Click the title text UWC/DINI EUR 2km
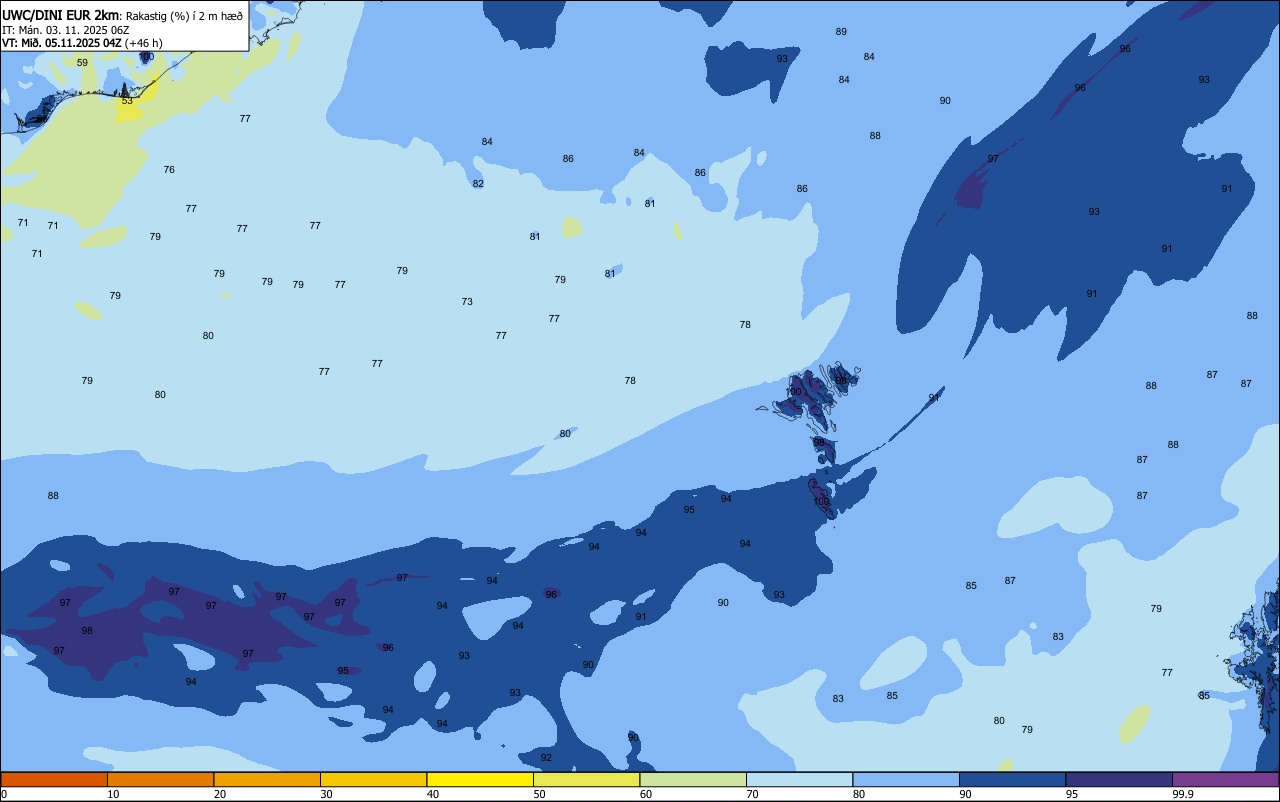This screenshot has width=1280, height=802. pos(60,15)
